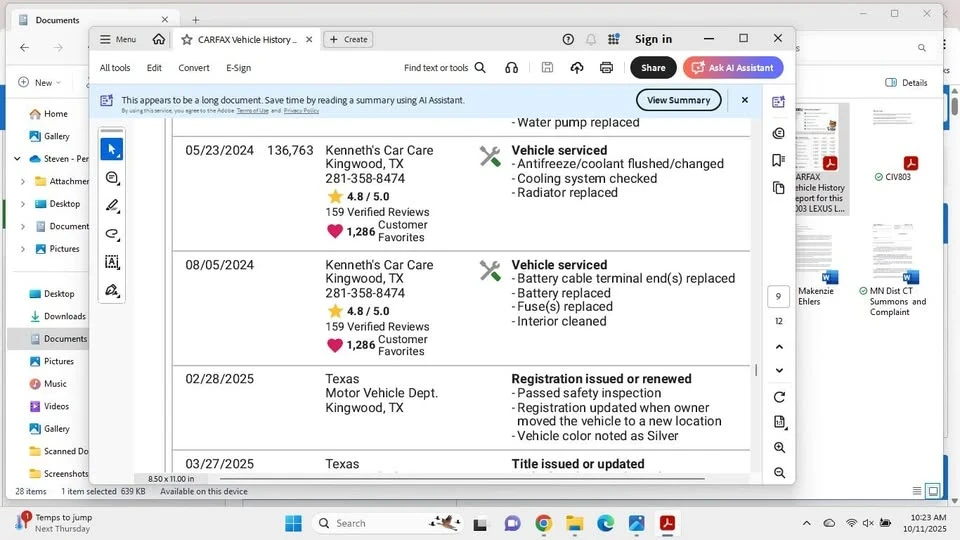Select MN Dist CT Summons and Complaint file
Screen dimensions: 960x540
click(x=893, y=269)
